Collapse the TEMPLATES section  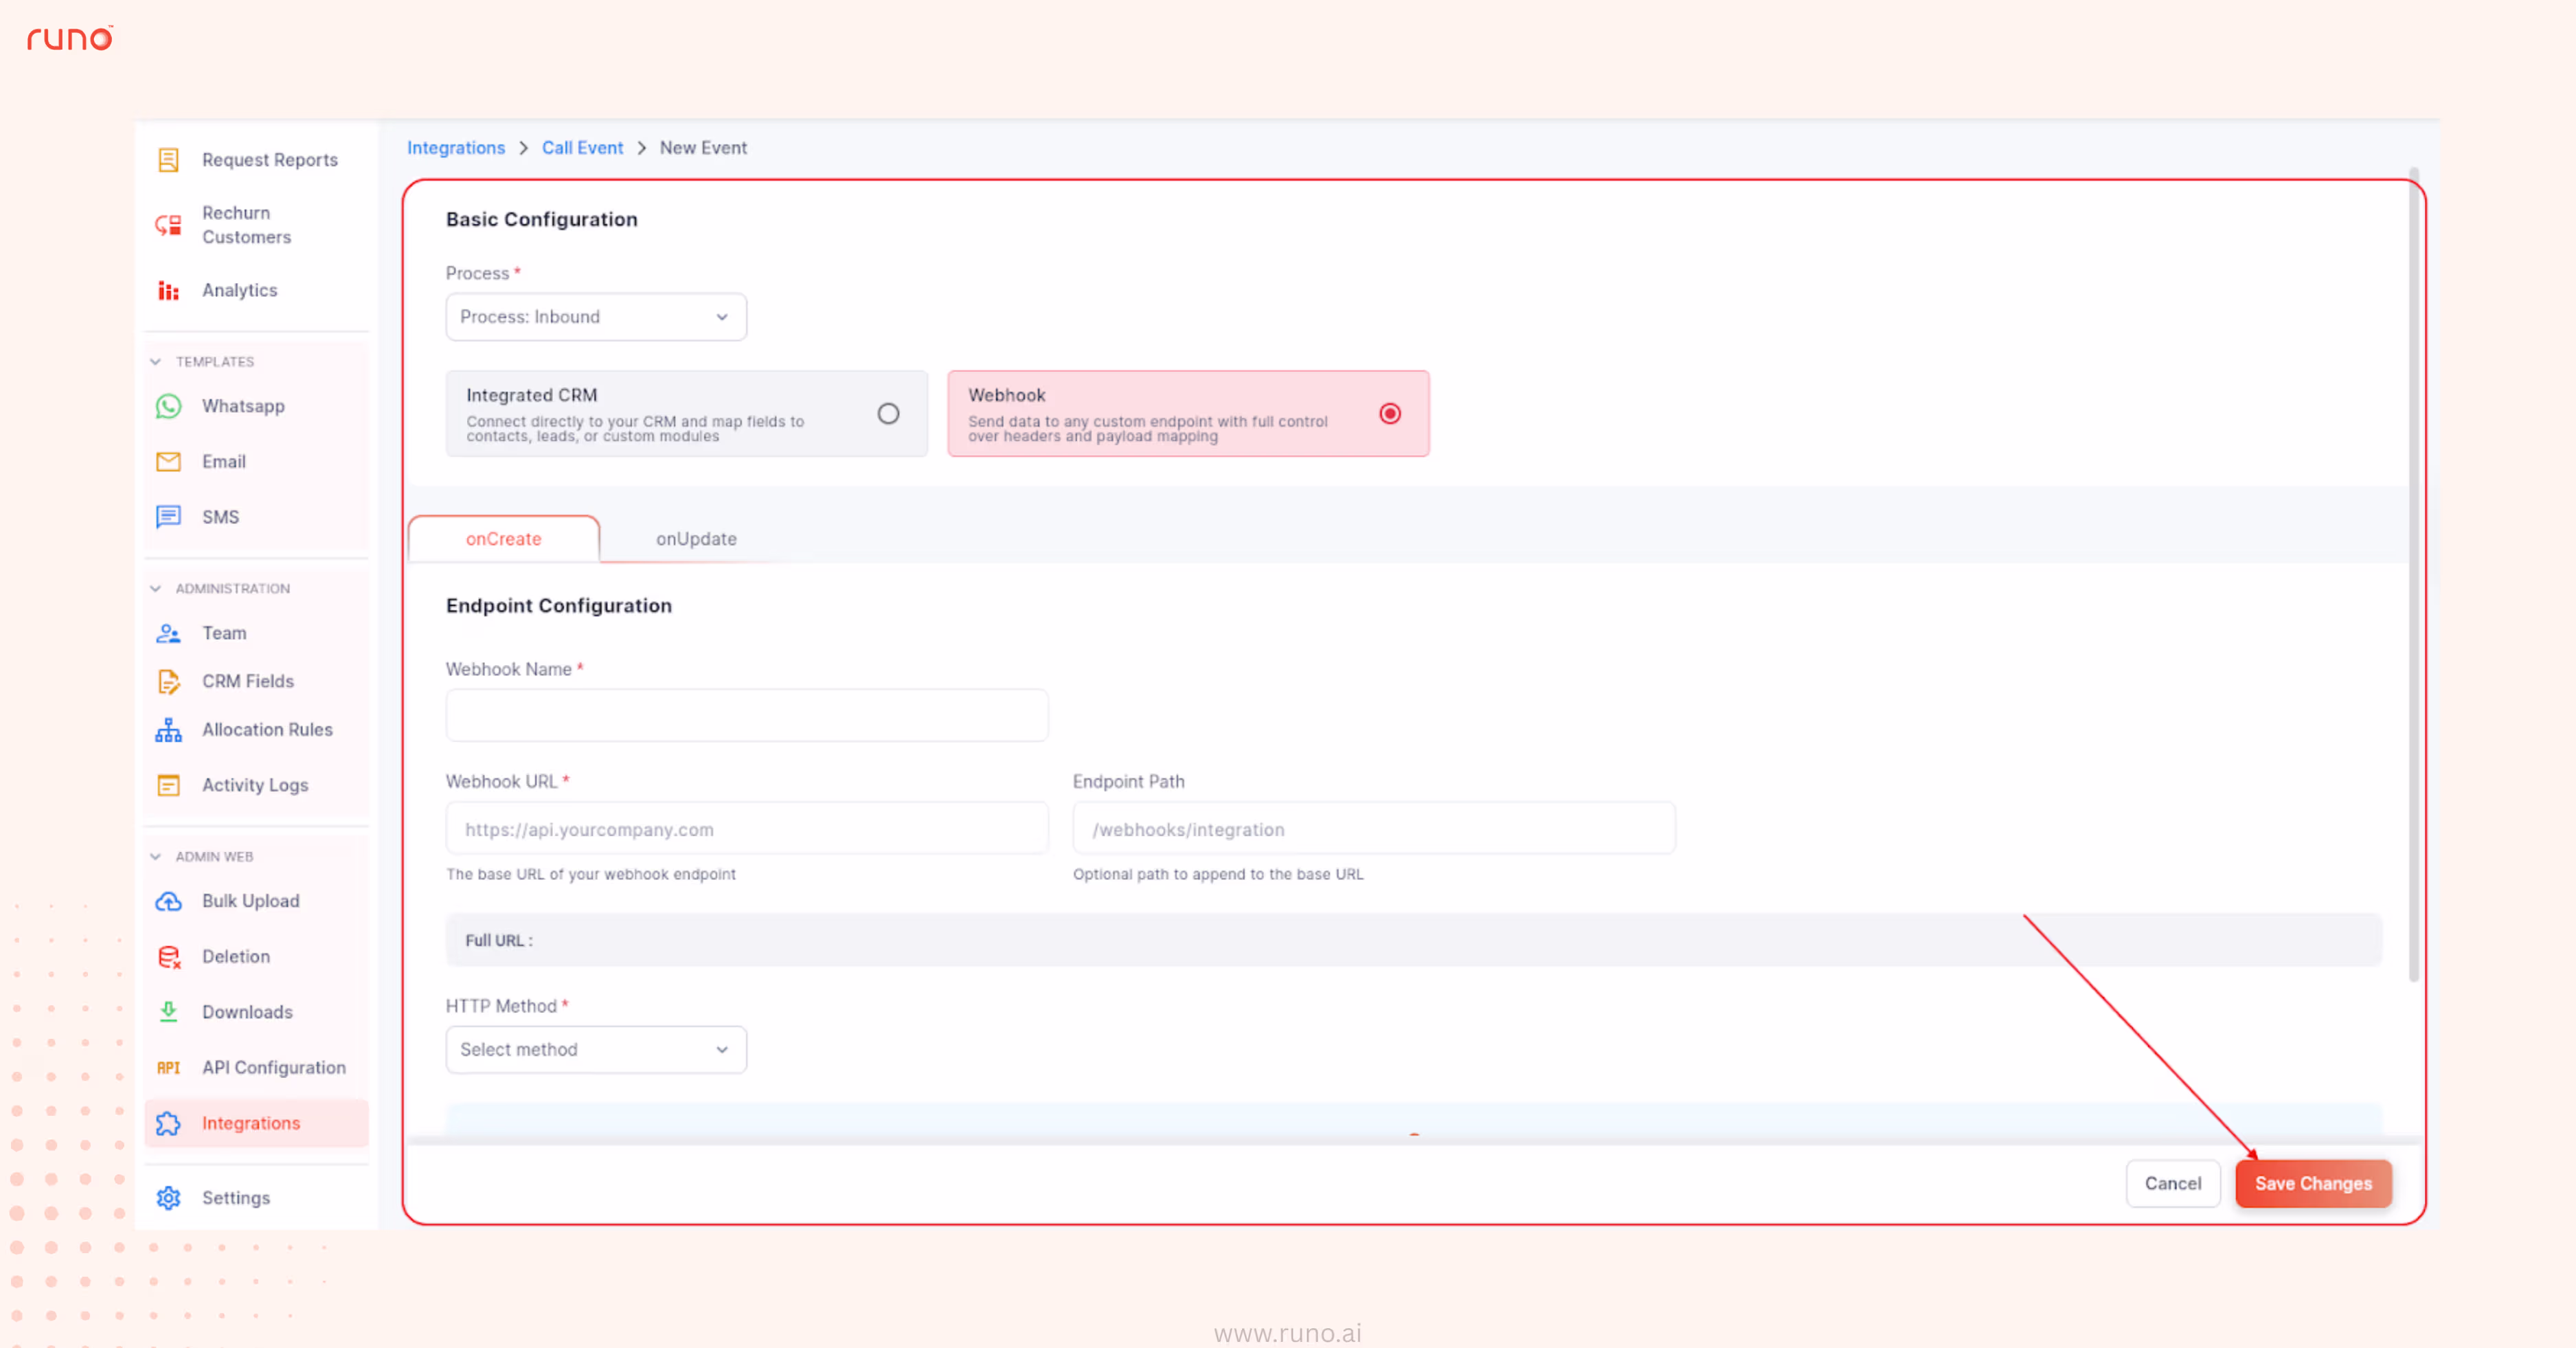tap(156, 361)
